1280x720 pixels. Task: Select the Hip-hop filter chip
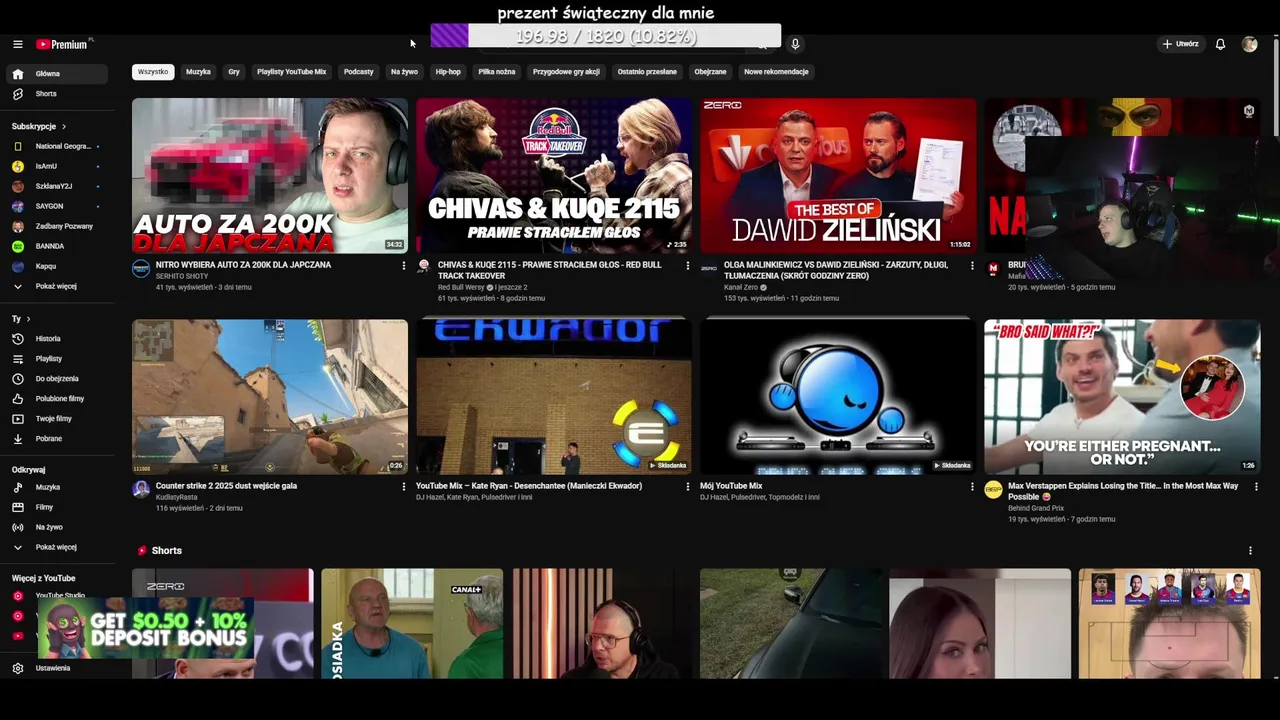448,72
